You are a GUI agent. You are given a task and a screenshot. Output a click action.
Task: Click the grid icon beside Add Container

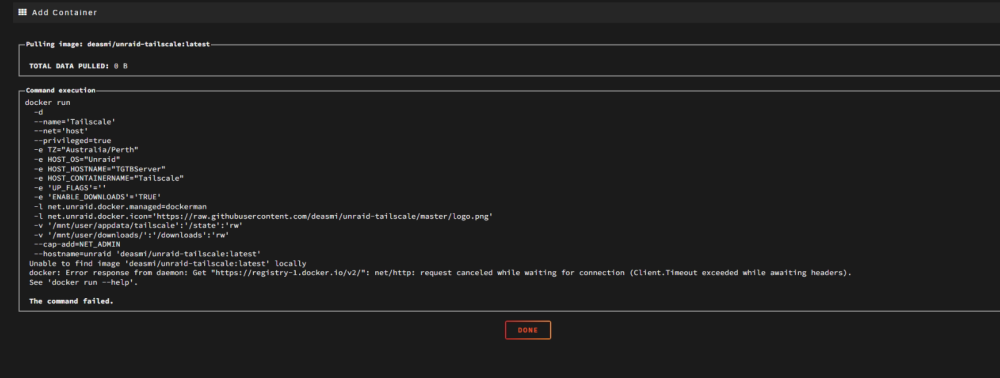tap(22, 12)
